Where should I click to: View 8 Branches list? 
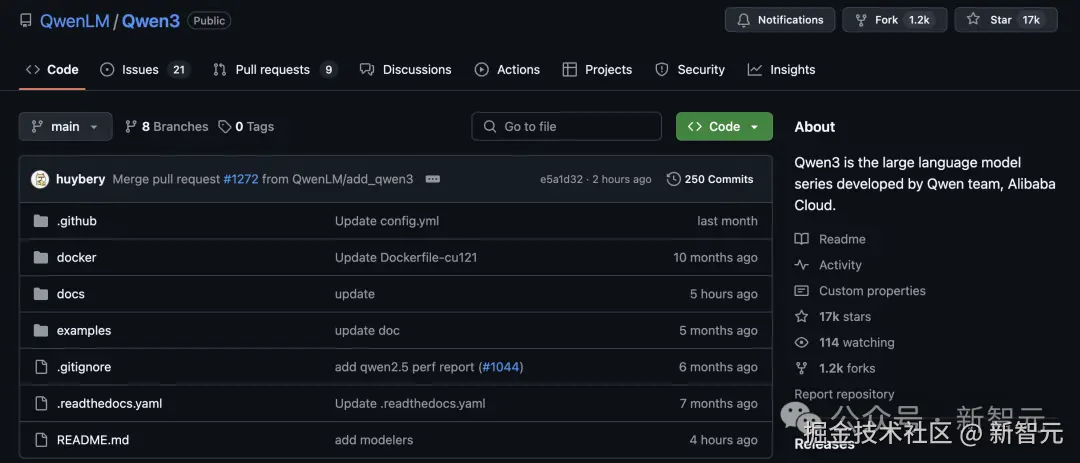click(167, 127)
